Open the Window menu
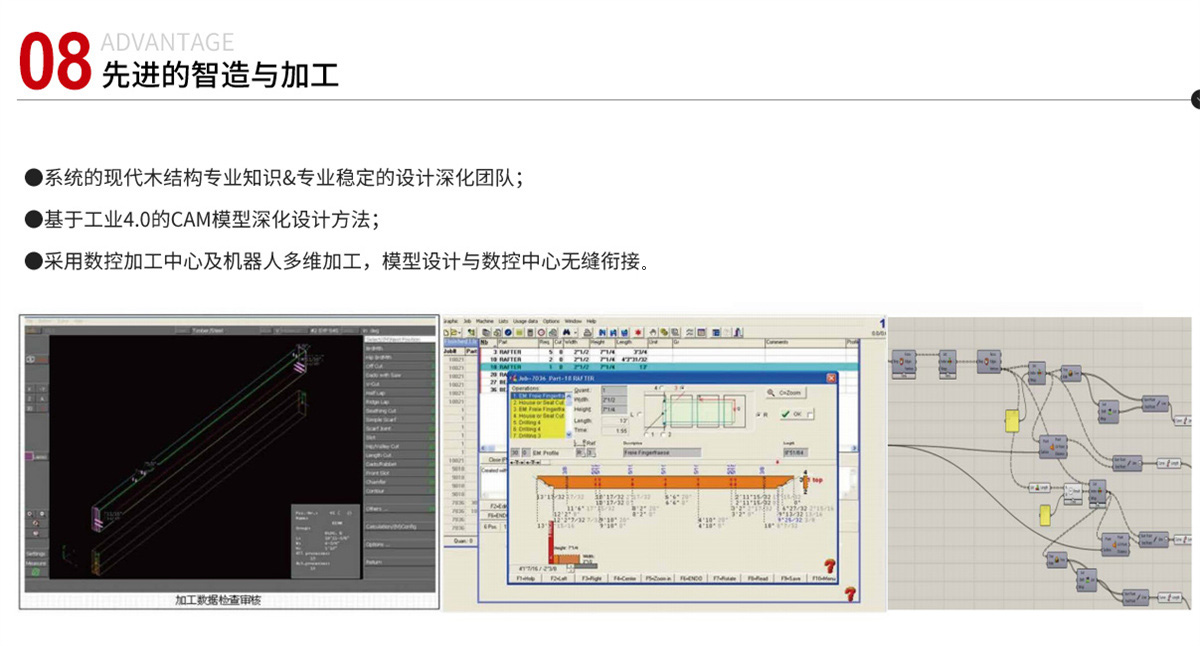The image size is (1200, 646). (x=573, y=321)
